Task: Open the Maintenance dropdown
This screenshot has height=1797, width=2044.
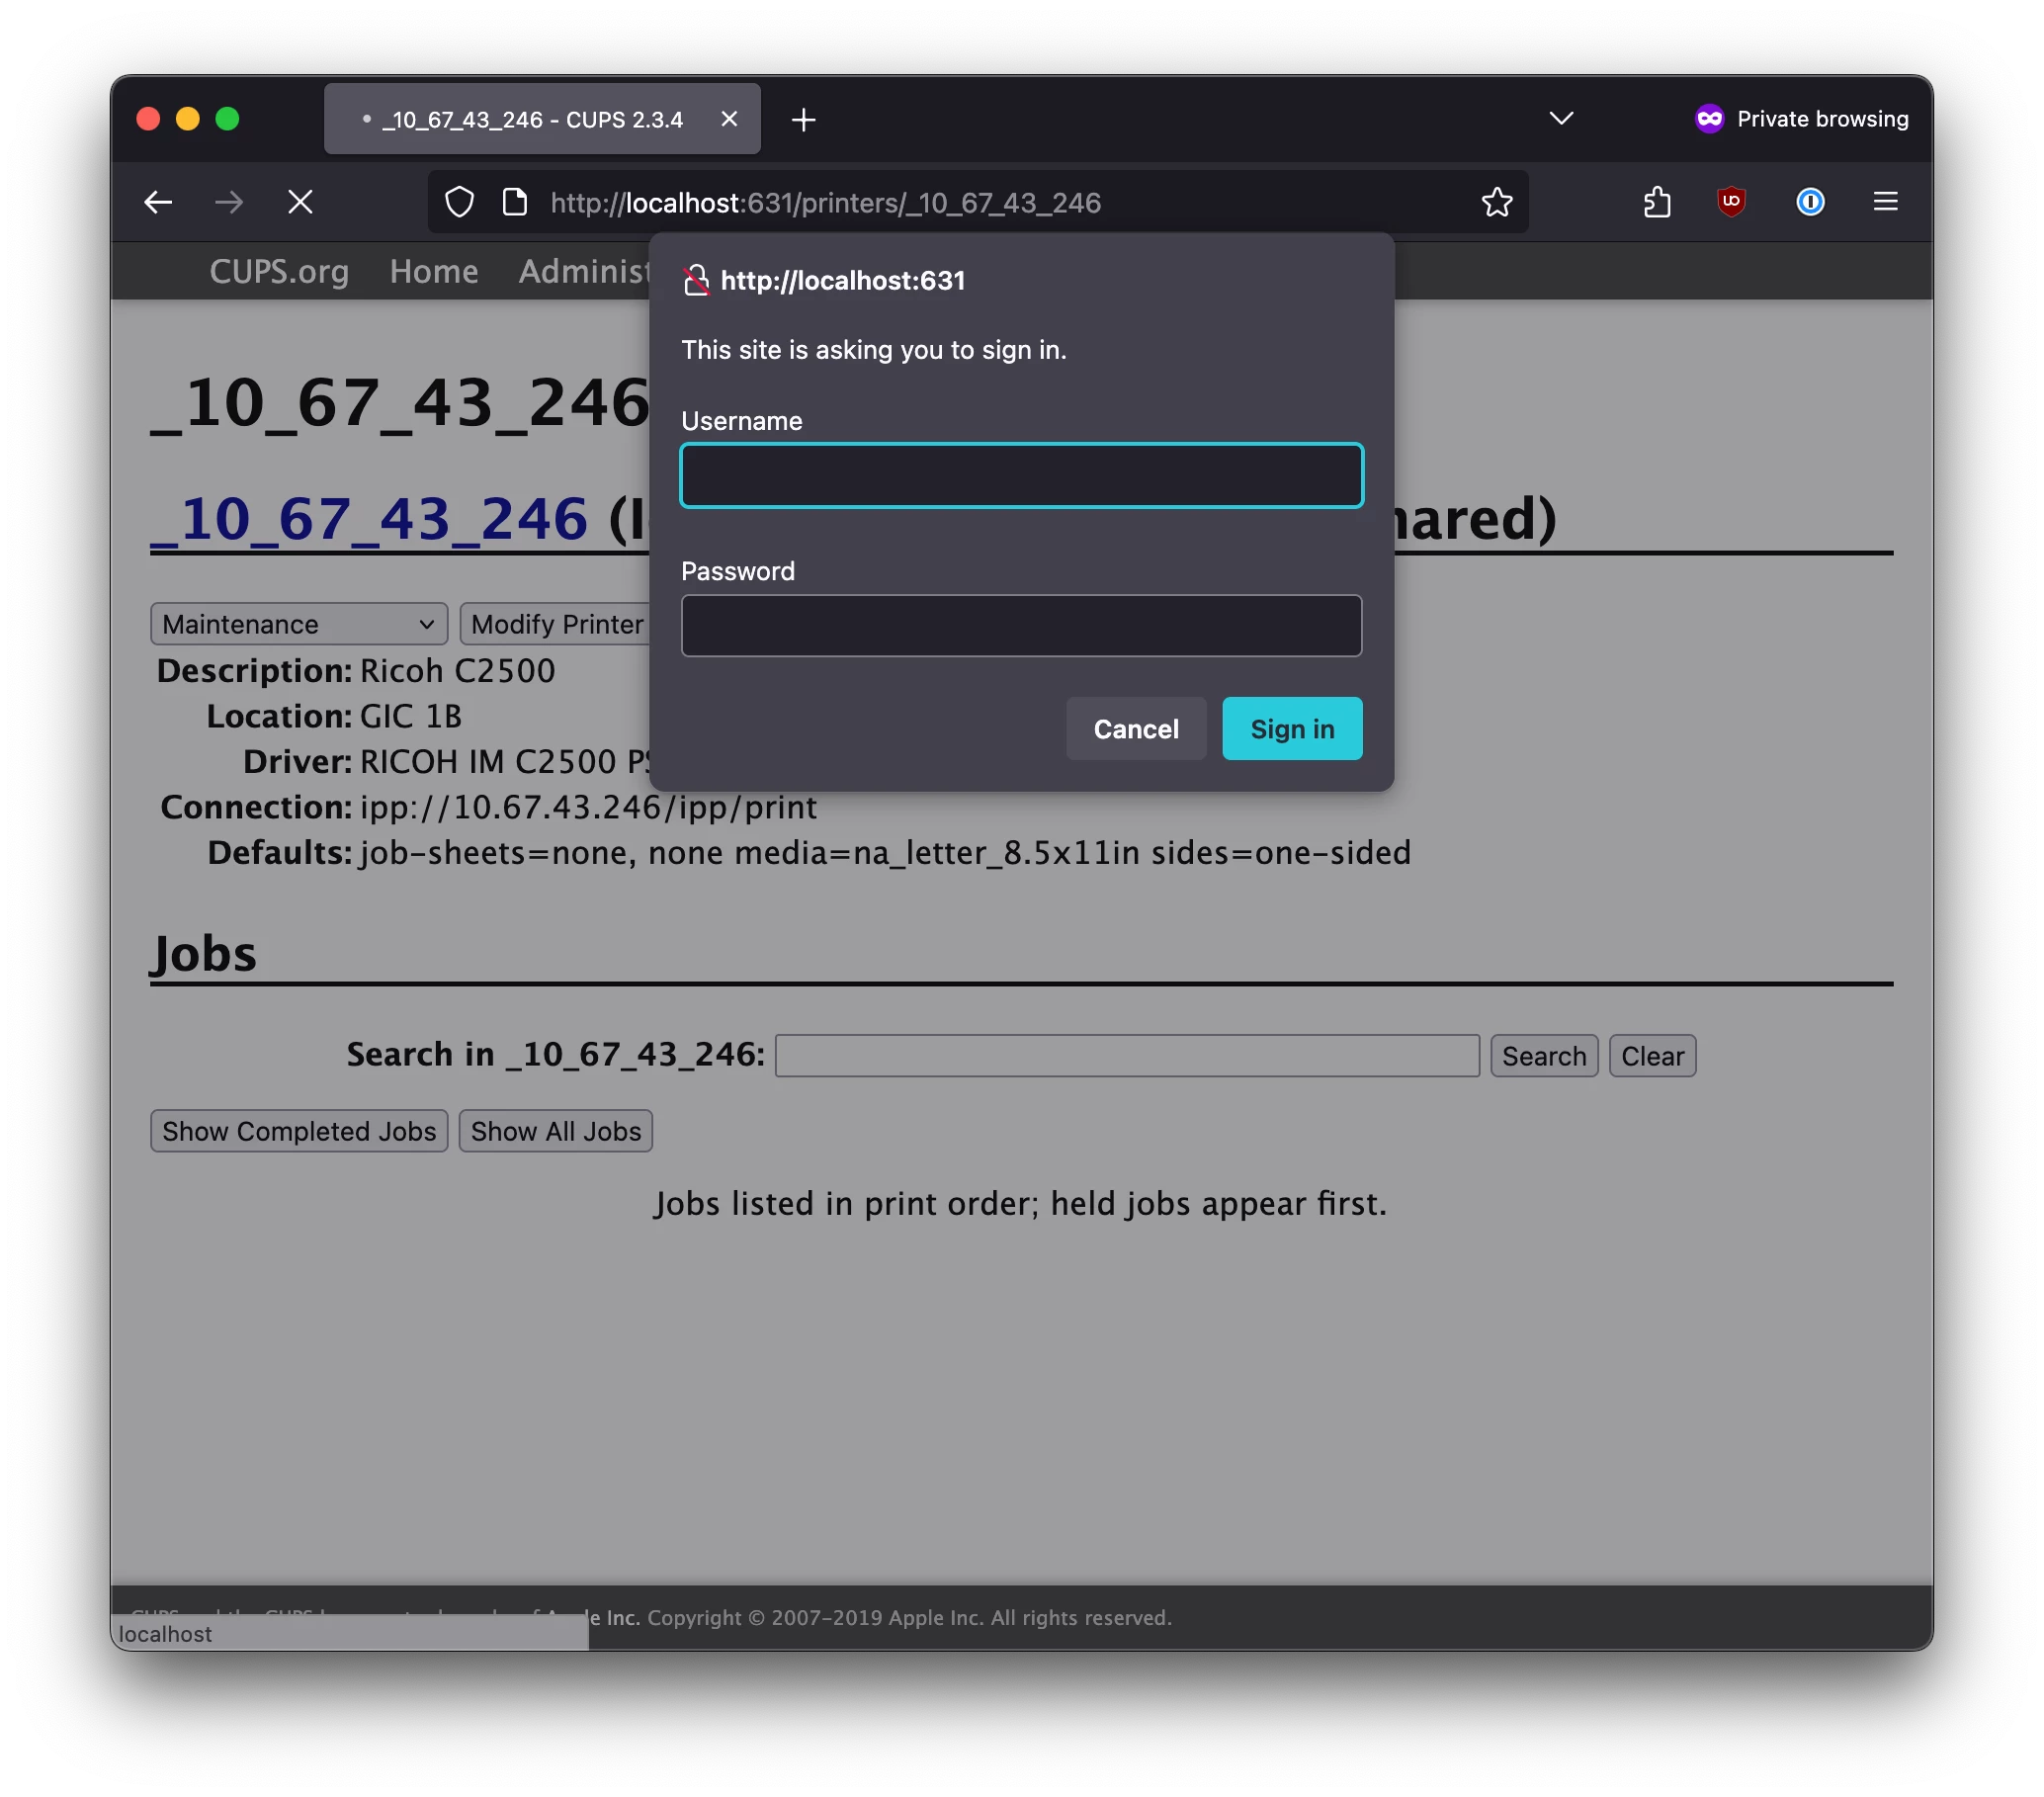Action: (298, 624)
